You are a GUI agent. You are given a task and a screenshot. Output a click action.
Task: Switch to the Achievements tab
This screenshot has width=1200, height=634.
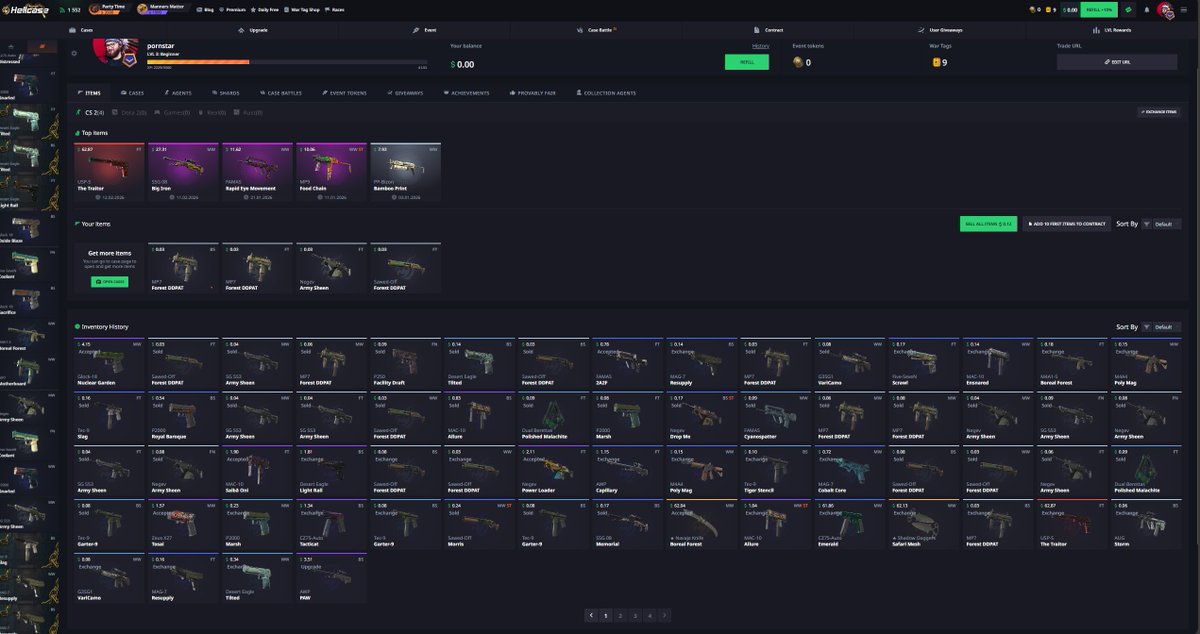(x=466, y=93)
